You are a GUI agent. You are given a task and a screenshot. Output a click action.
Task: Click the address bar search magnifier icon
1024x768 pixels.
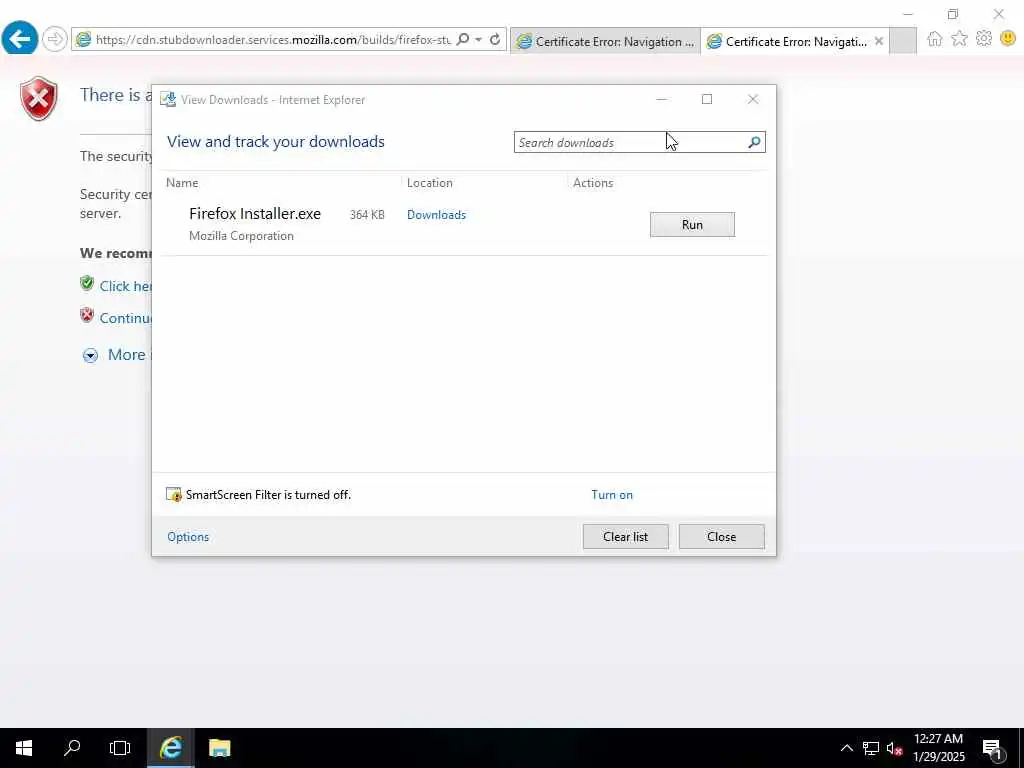[x=463, y=40]
